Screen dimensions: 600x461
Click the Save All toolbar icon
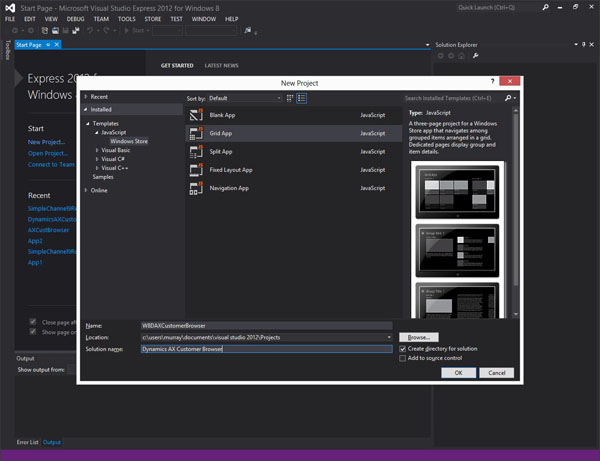pyautogui.click(x=76, y=31)
